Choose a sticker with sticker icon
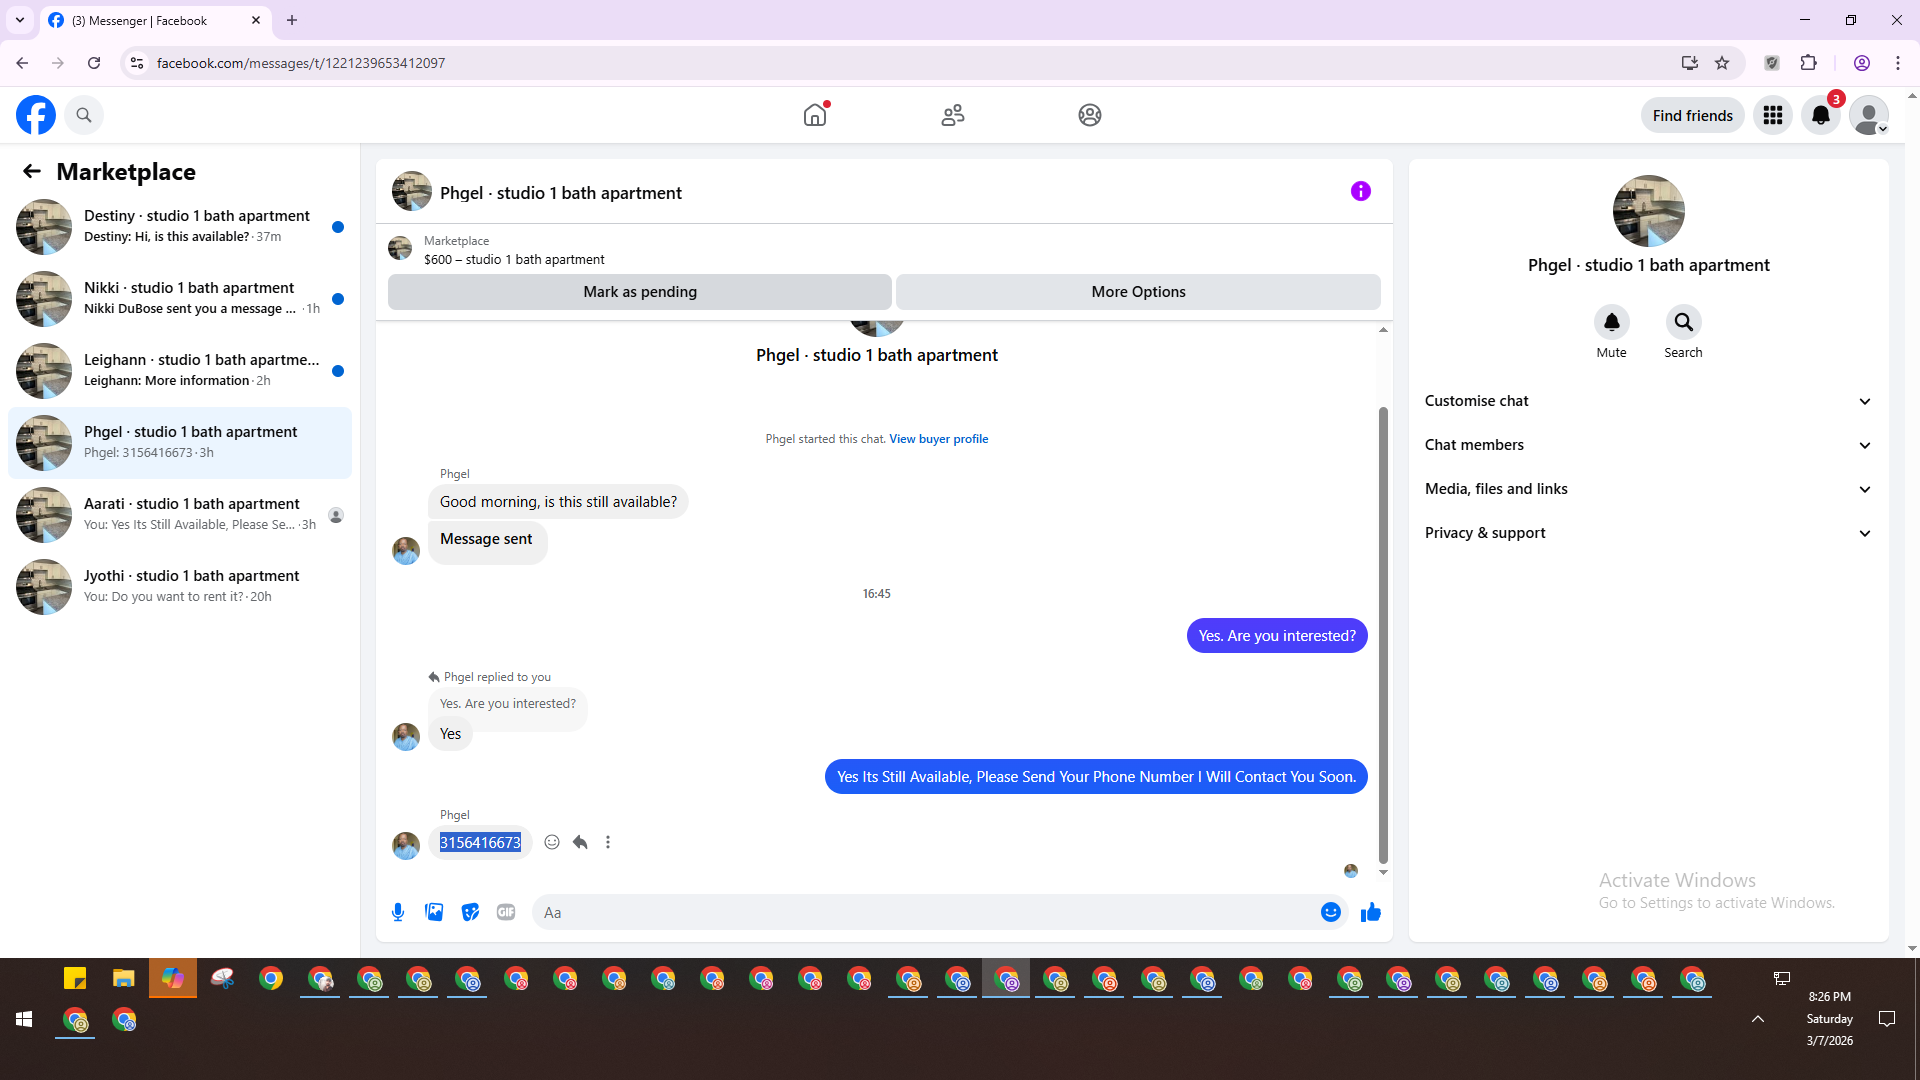 (470, 912)
